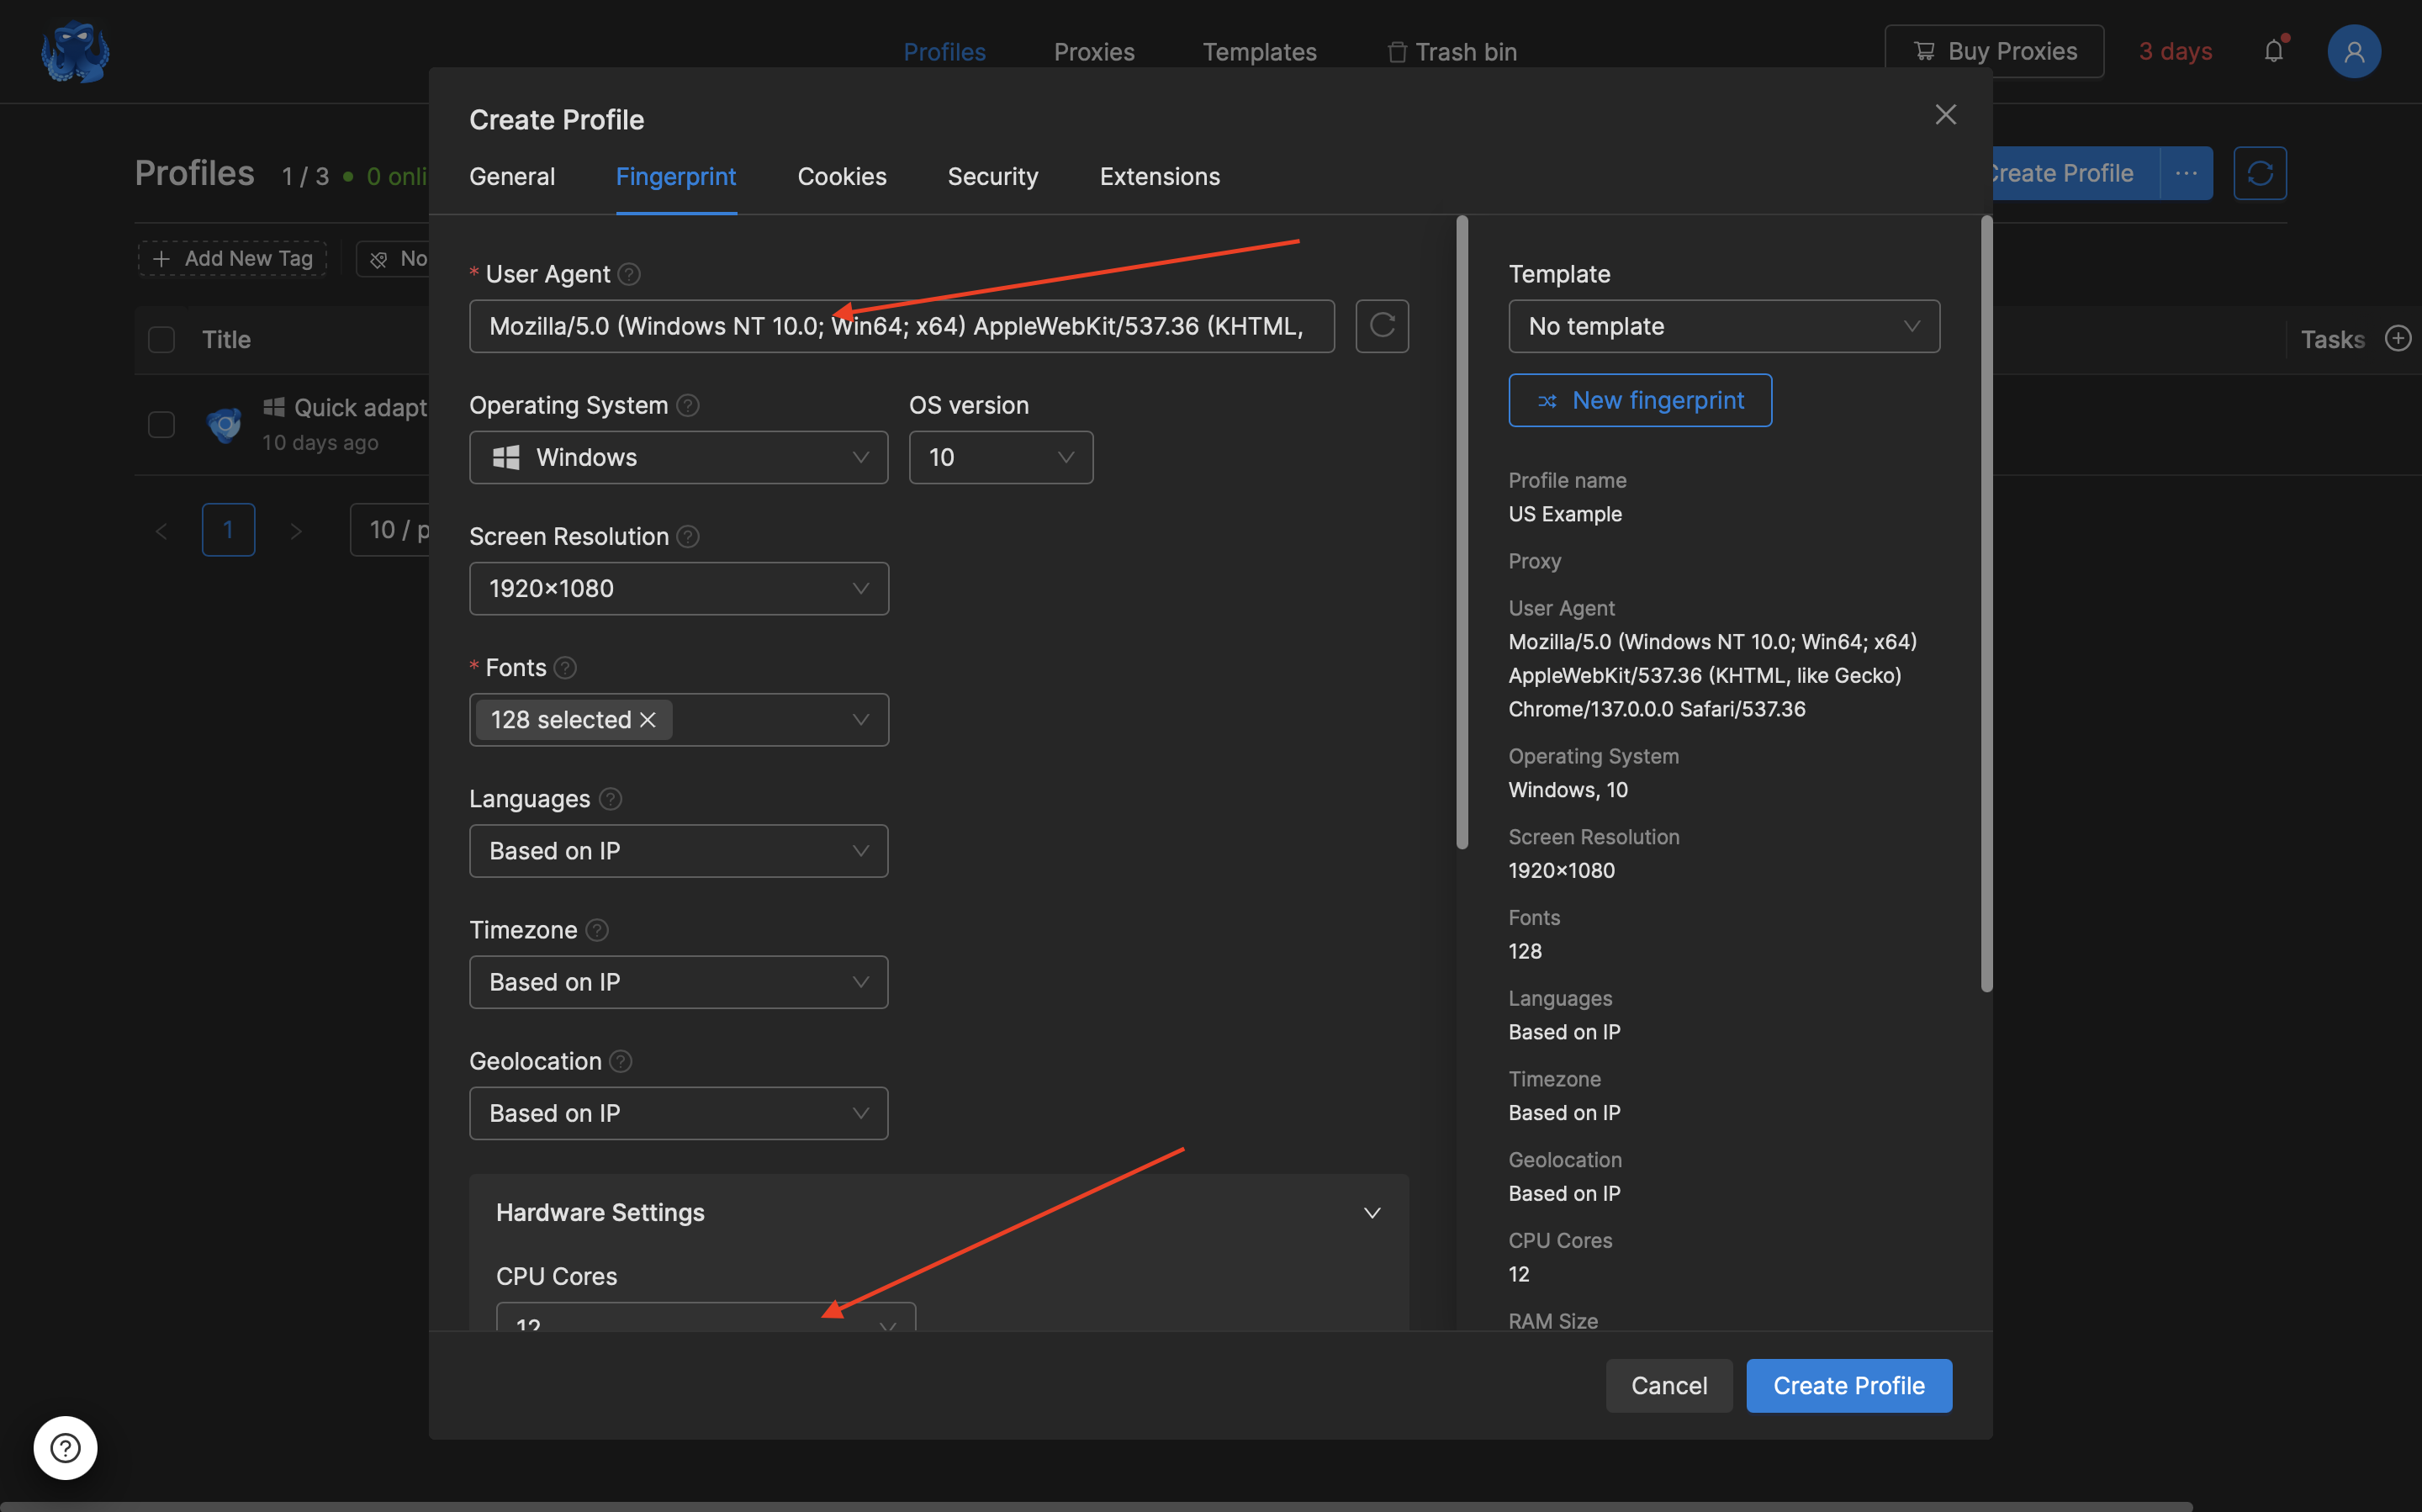This screenshot has width=2422, height=1512.
Task: Open the Fonts help icon
Action: [565, 668]
